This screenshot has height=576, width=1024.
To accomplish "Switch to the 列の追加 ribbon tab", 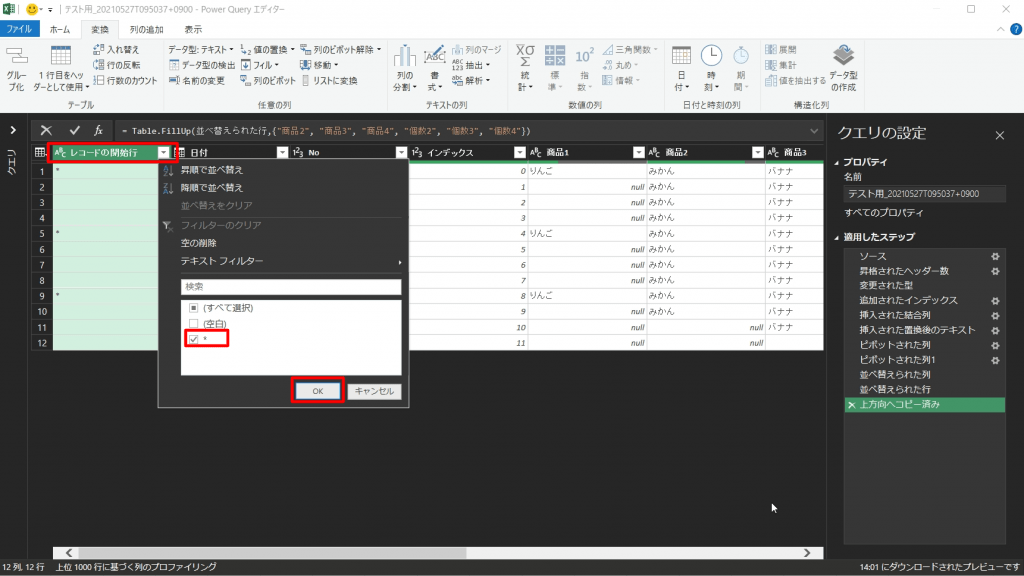I will (146, 30).
